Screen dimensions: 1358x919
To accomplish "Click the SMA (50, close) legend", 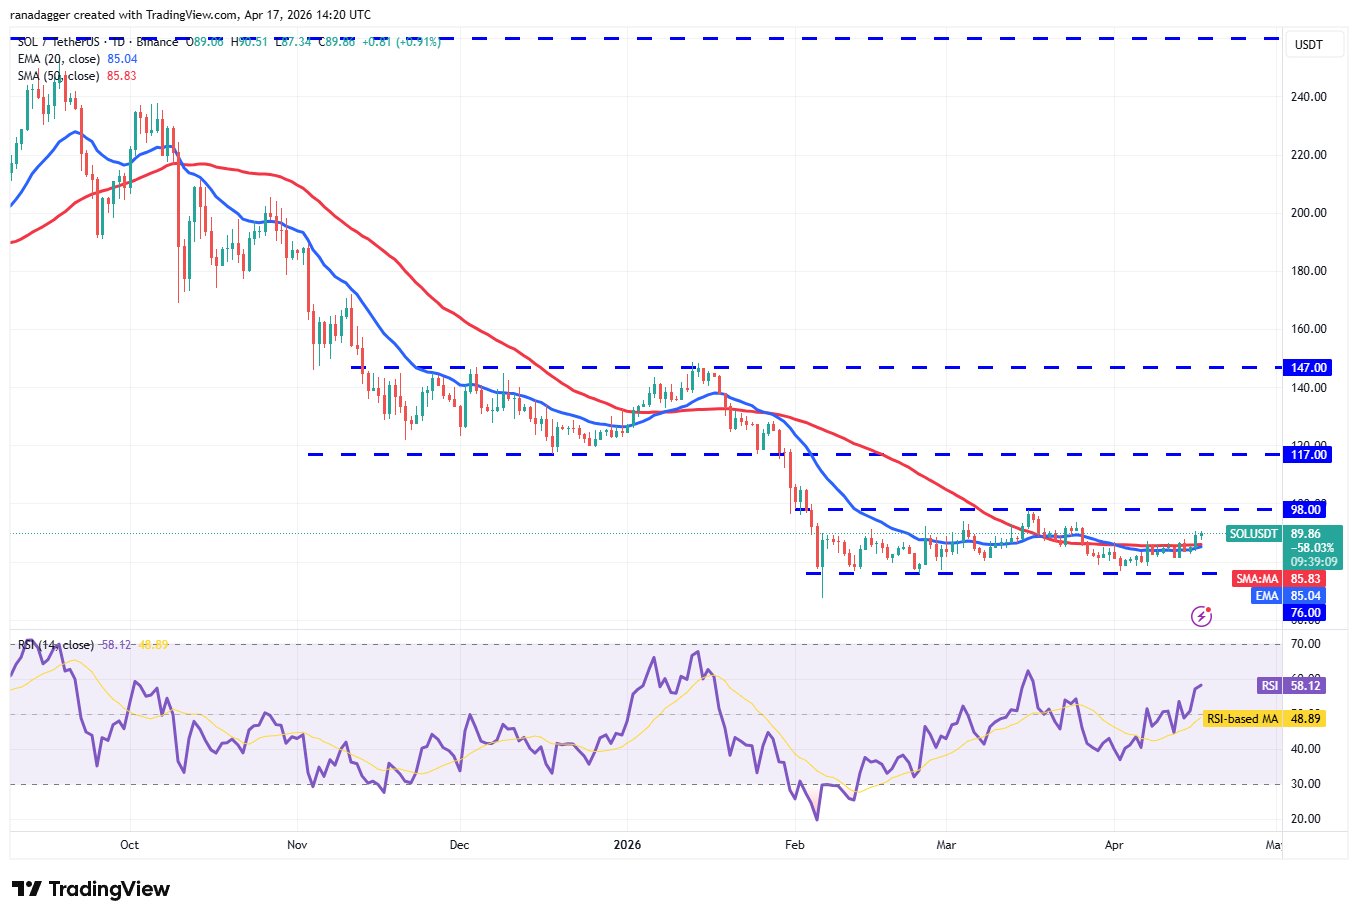I will 59,76.
